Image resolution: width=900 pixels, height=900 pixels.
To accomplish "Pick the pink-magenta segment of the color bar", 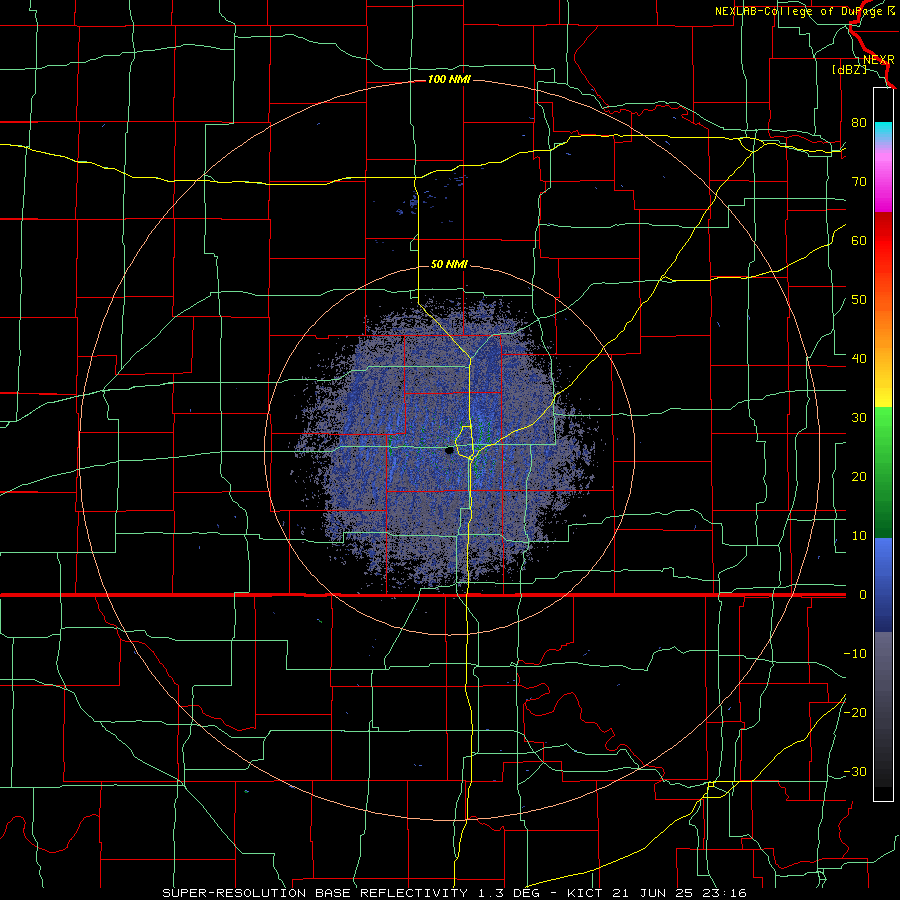I will pyautogui.click(x=883, y=178).
